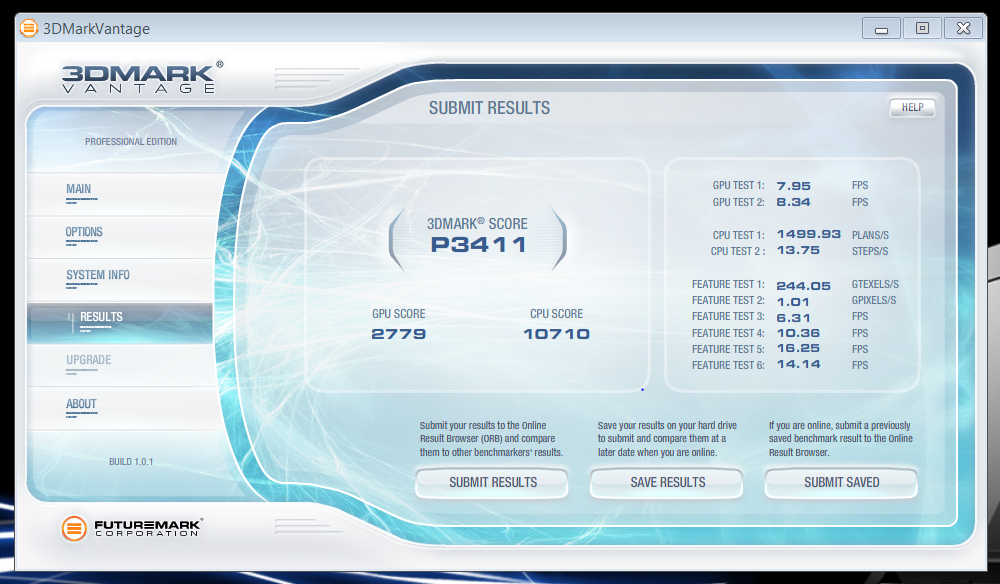Click the CPU score value 10710

pyautogui.click(x=556, y=334)
